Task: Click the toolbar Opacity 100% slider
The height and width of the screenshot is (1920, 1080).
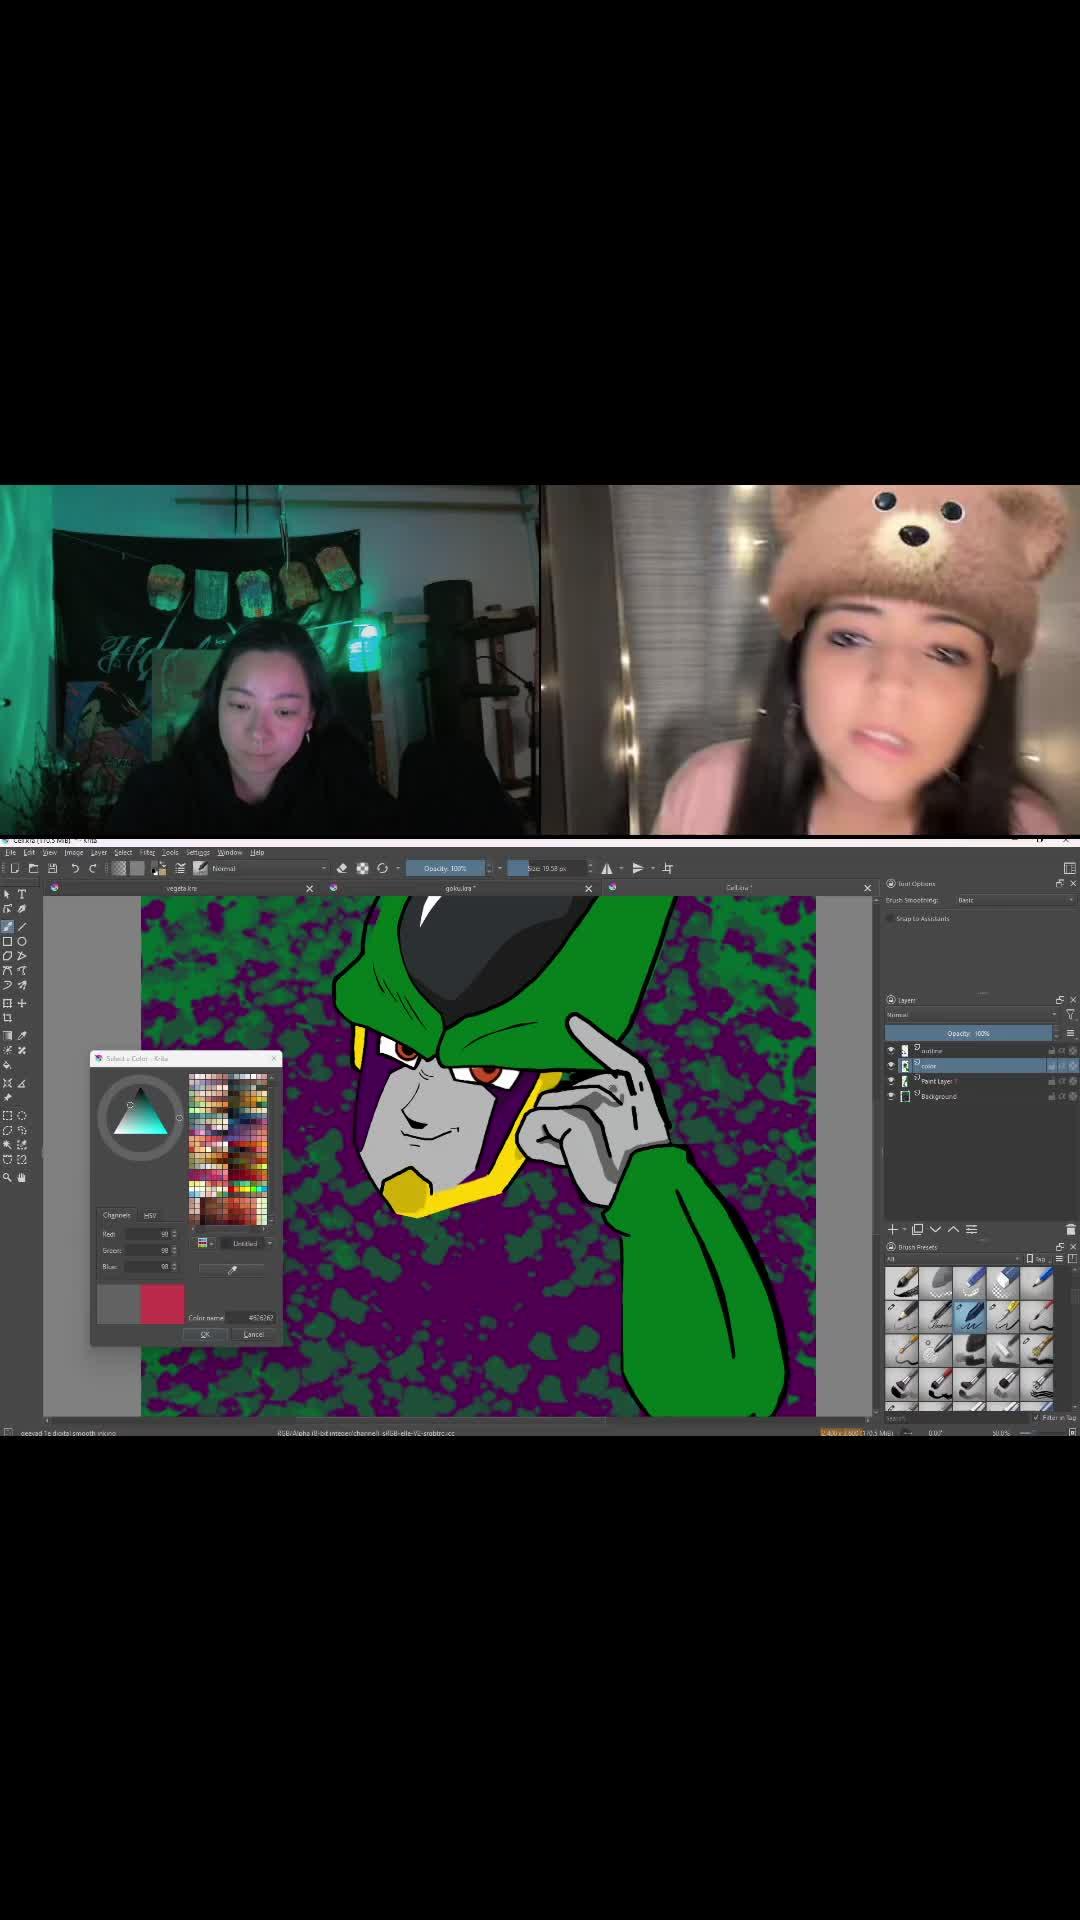Action: [446, 868]
